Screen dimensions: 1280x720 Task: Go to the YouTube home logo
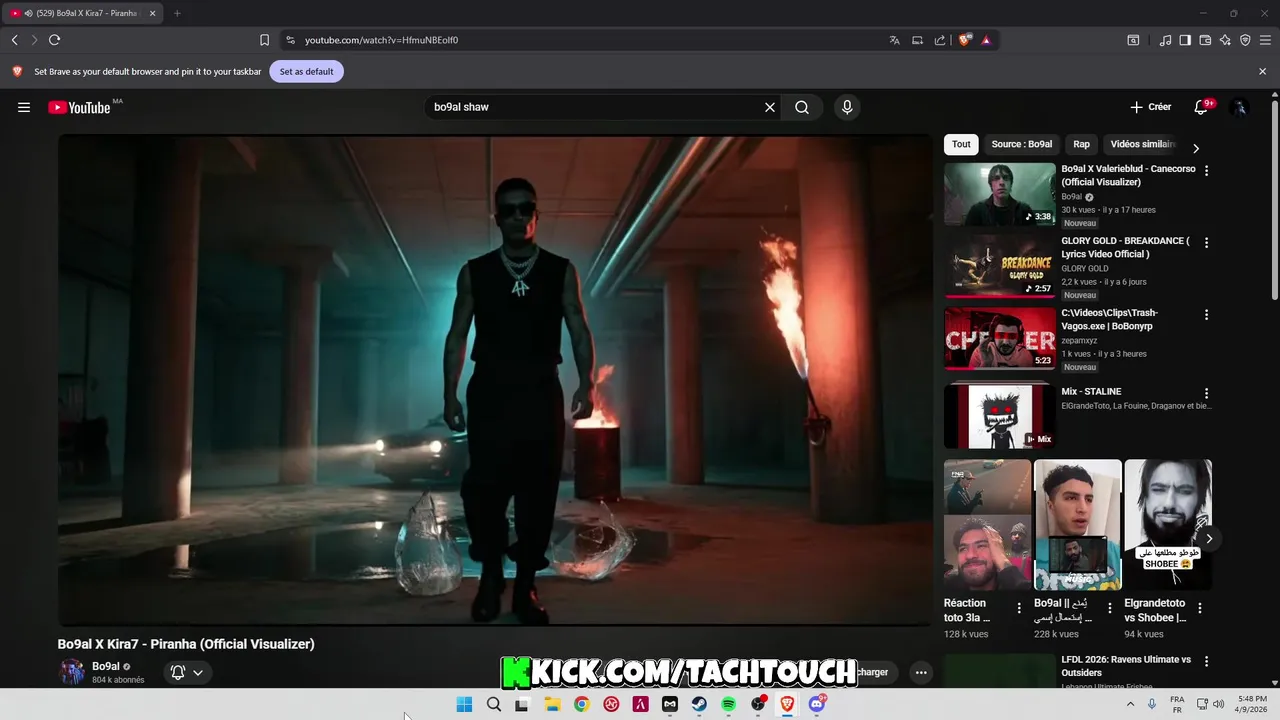point(79,107)
